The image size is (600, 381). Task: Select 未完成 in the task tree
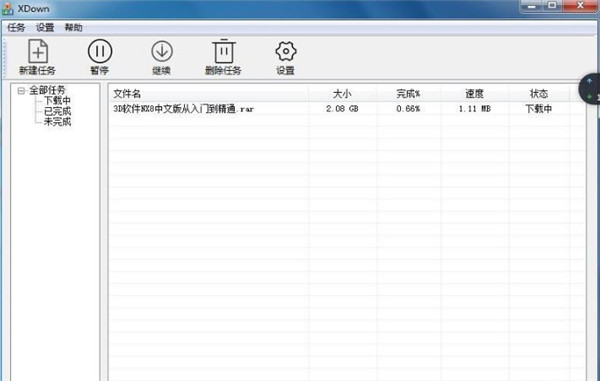pos(57,122)
